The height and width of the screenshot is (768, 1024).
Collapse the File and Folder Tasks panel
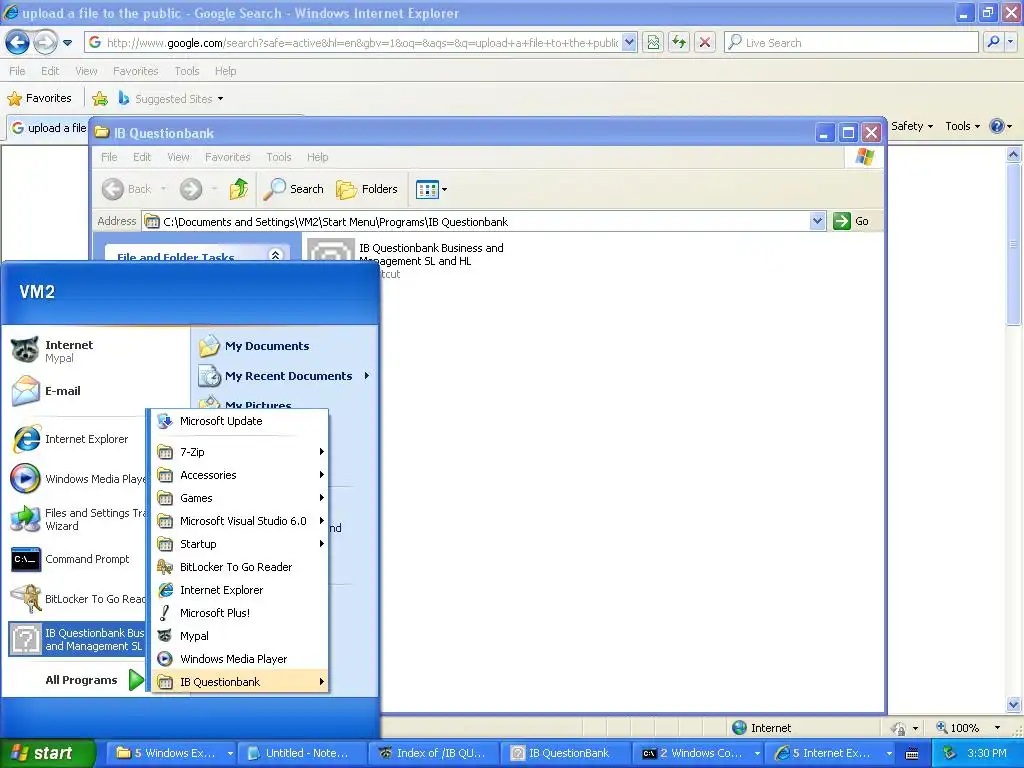pyautogui.click(x=275, y=255)
